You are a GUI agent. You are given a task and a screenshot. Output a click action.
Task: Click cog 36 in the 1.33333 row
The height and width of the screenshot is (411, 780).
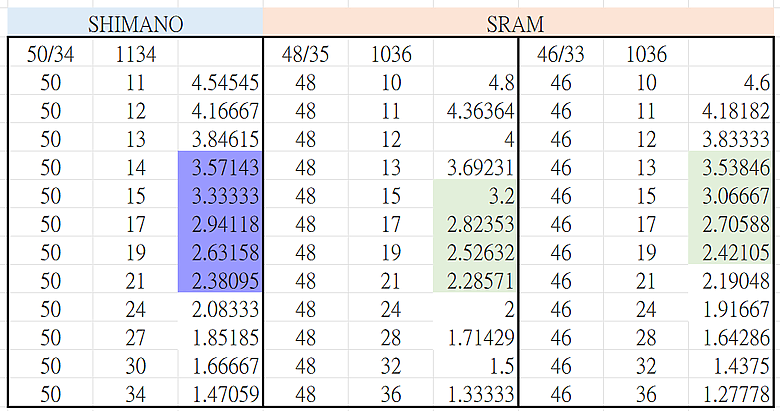click(x=391, y=394)
